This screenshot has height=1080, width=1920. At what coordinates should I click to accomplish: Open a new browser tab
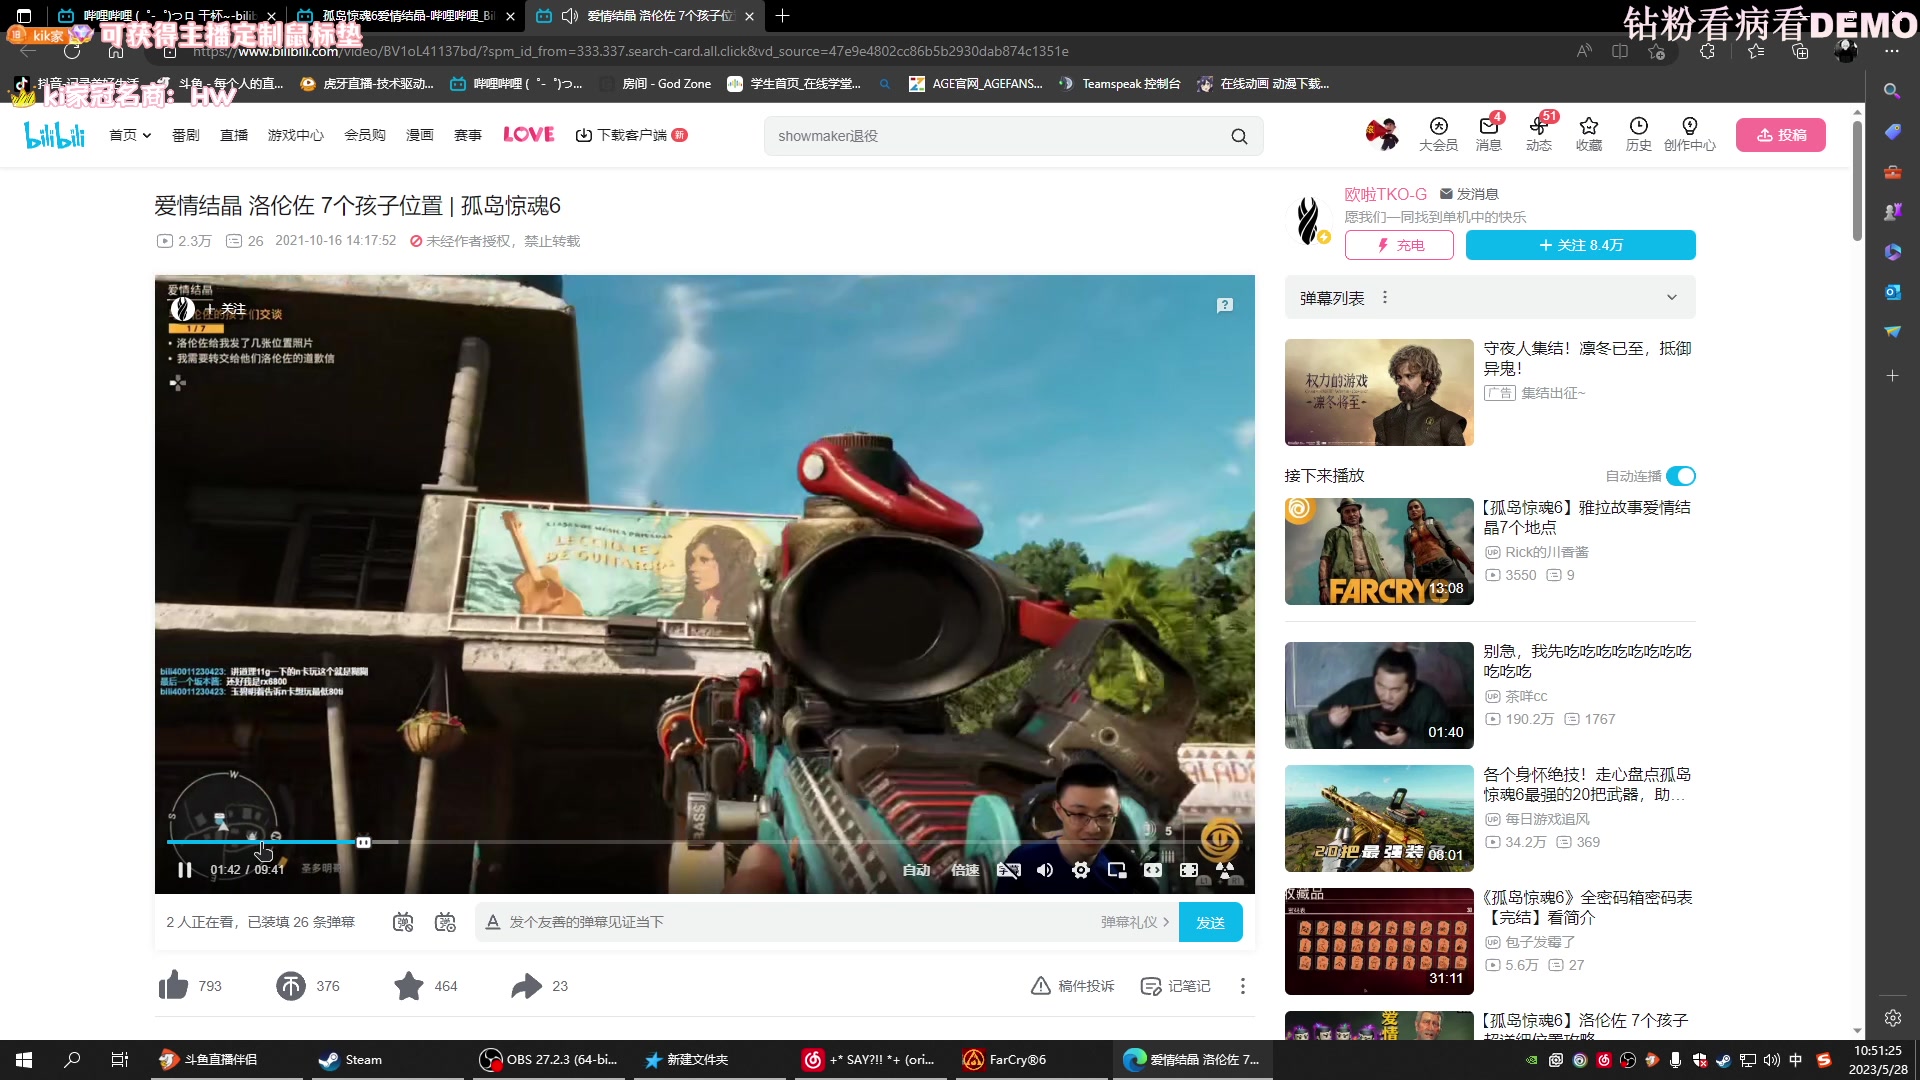pyautogui.click(x=783, y=16)
